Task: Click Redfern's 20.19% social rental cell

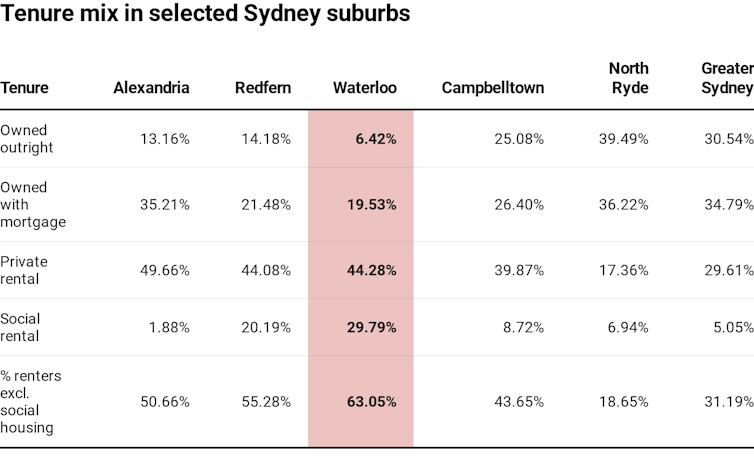Action: 267,327
